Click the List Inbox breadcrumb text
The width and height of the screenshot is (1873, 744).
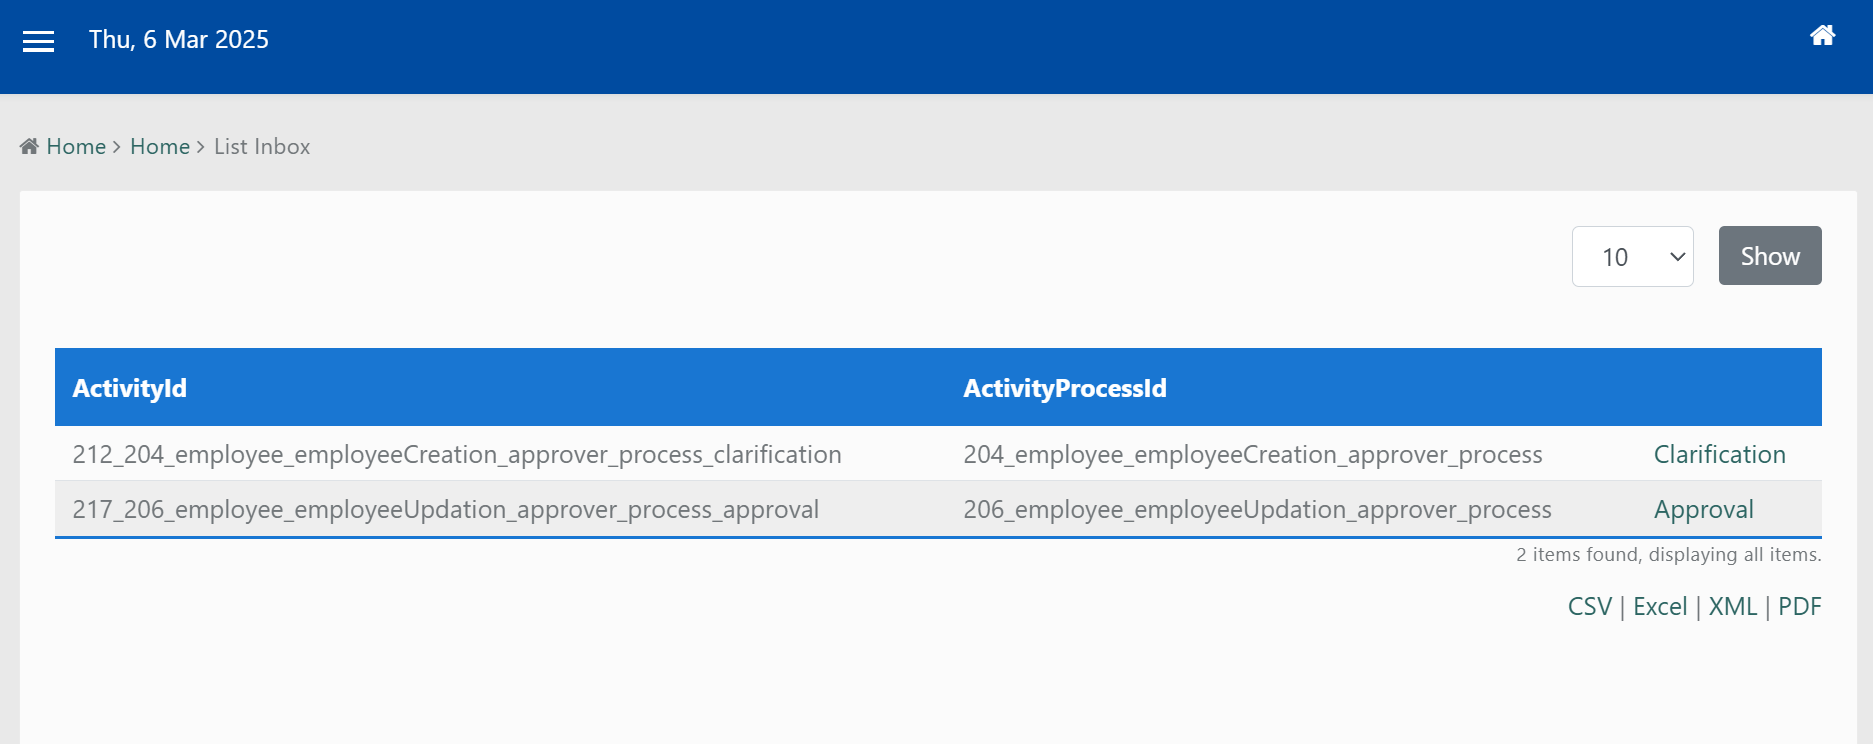(x=262, y=146)
